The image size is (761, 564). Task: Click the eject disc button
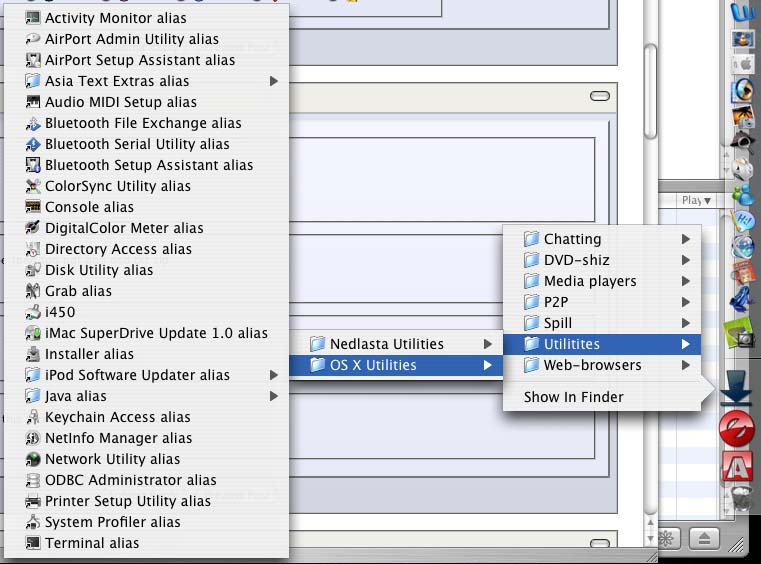(704, 538)
